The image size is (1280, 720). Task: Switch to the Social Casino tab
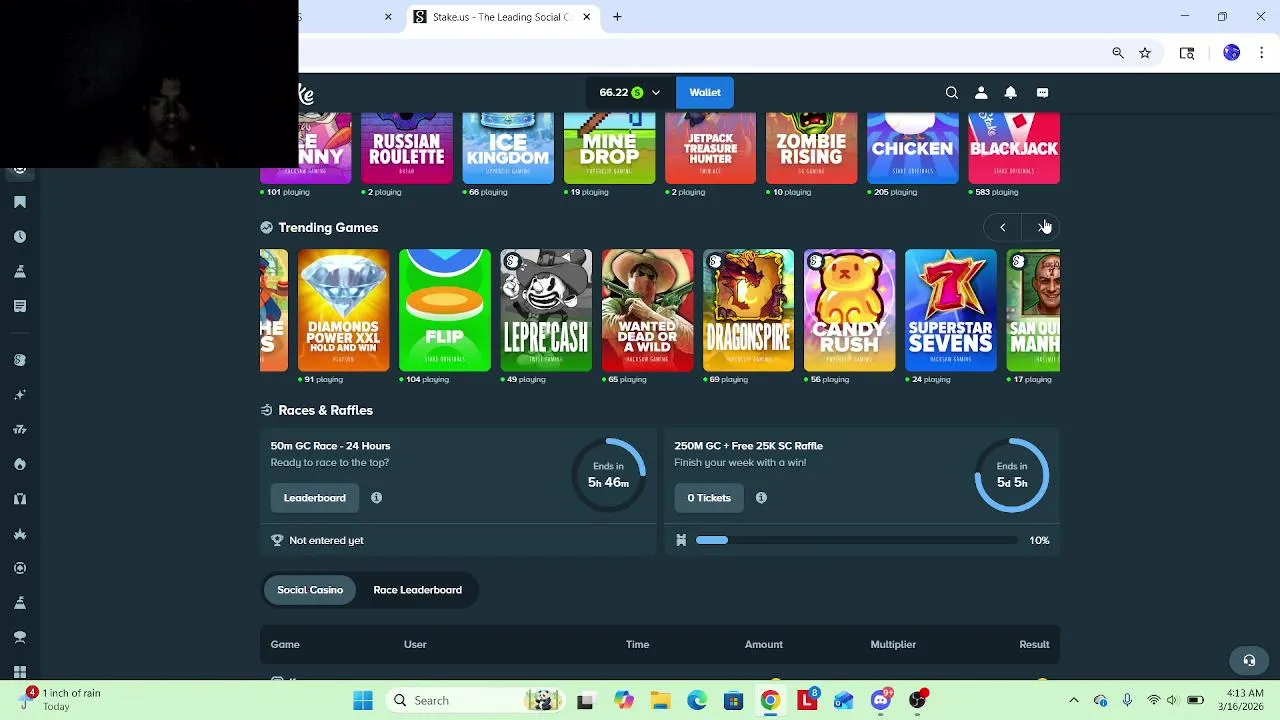[x=310, y=590]
